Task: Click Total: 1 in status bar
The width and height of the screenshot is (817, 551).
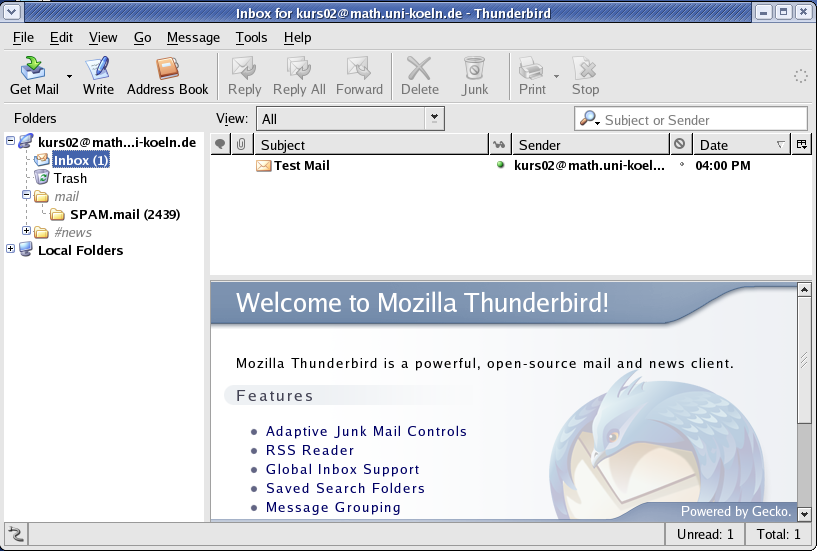Action: coord(778,534)
